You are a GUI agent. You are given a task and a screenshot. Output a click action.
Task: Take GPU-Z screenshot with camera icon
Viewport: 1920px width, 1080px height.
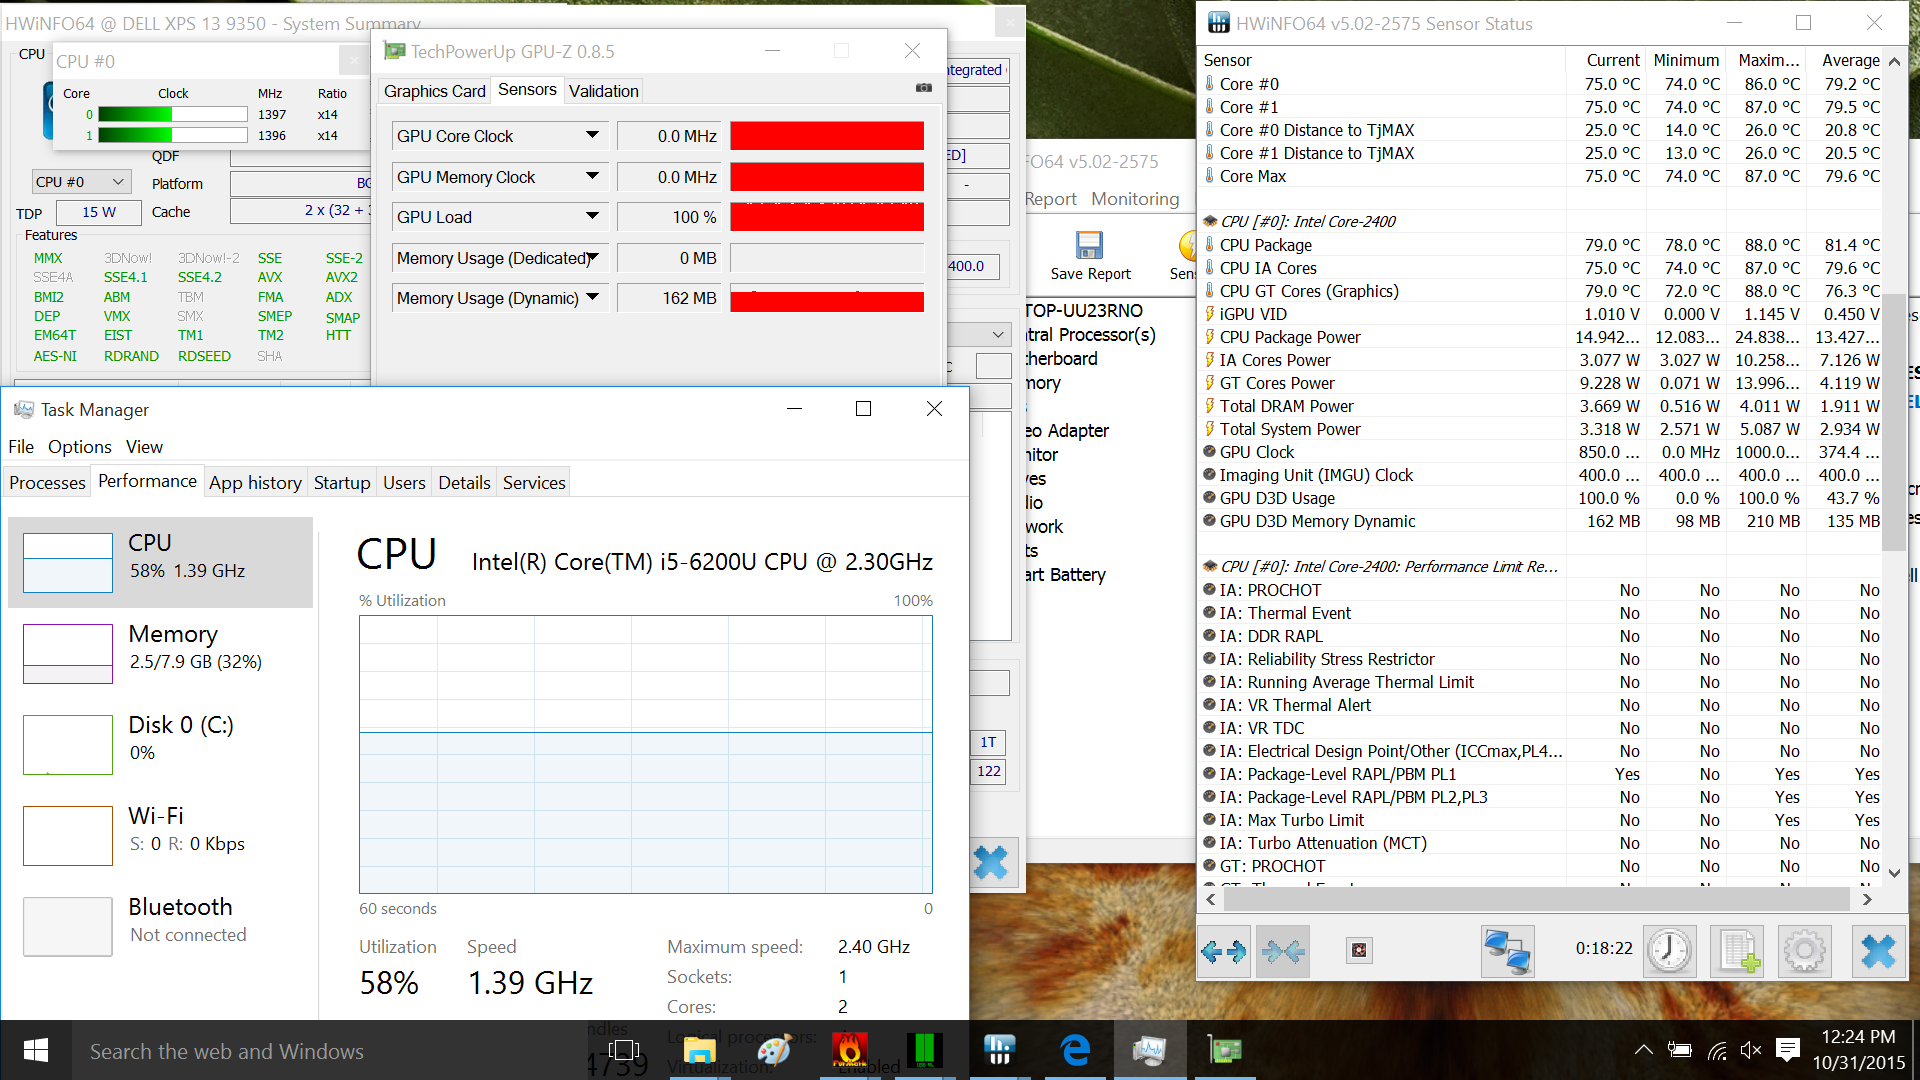click(x=924, y=88)
